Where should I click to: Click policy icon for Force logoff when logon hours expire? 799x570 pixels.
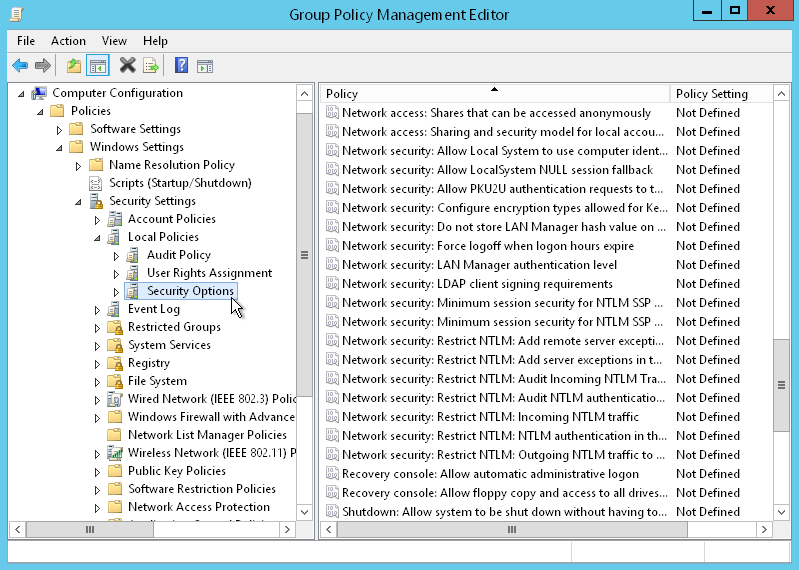coord(332,246)
